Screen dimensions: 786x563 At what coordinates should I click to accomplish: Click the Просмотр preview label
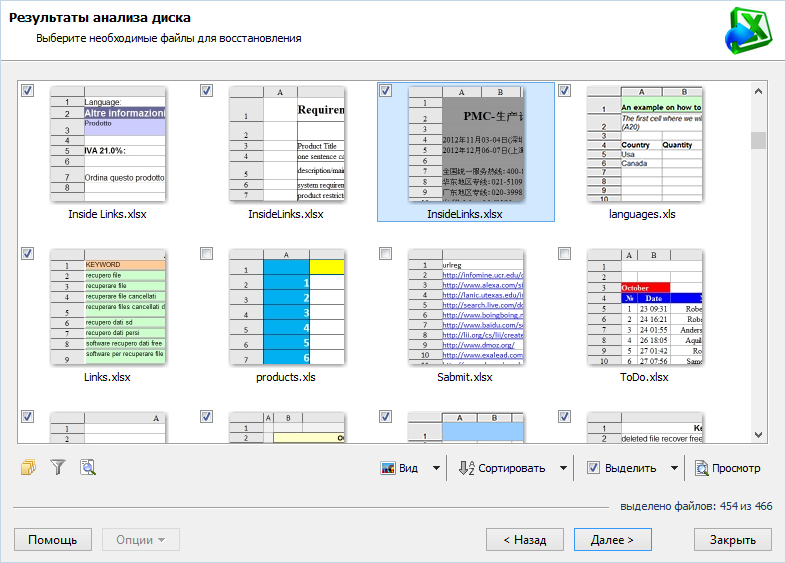736,468
